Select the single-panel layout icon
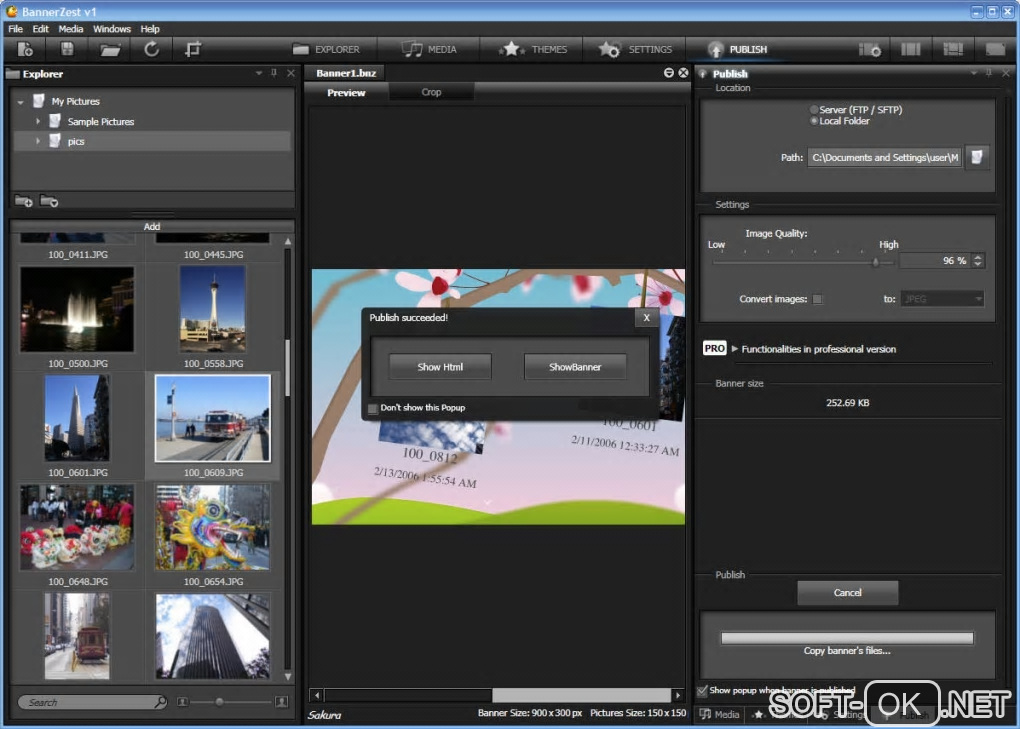Viewport: 1020px width, 729px height. 995,49
